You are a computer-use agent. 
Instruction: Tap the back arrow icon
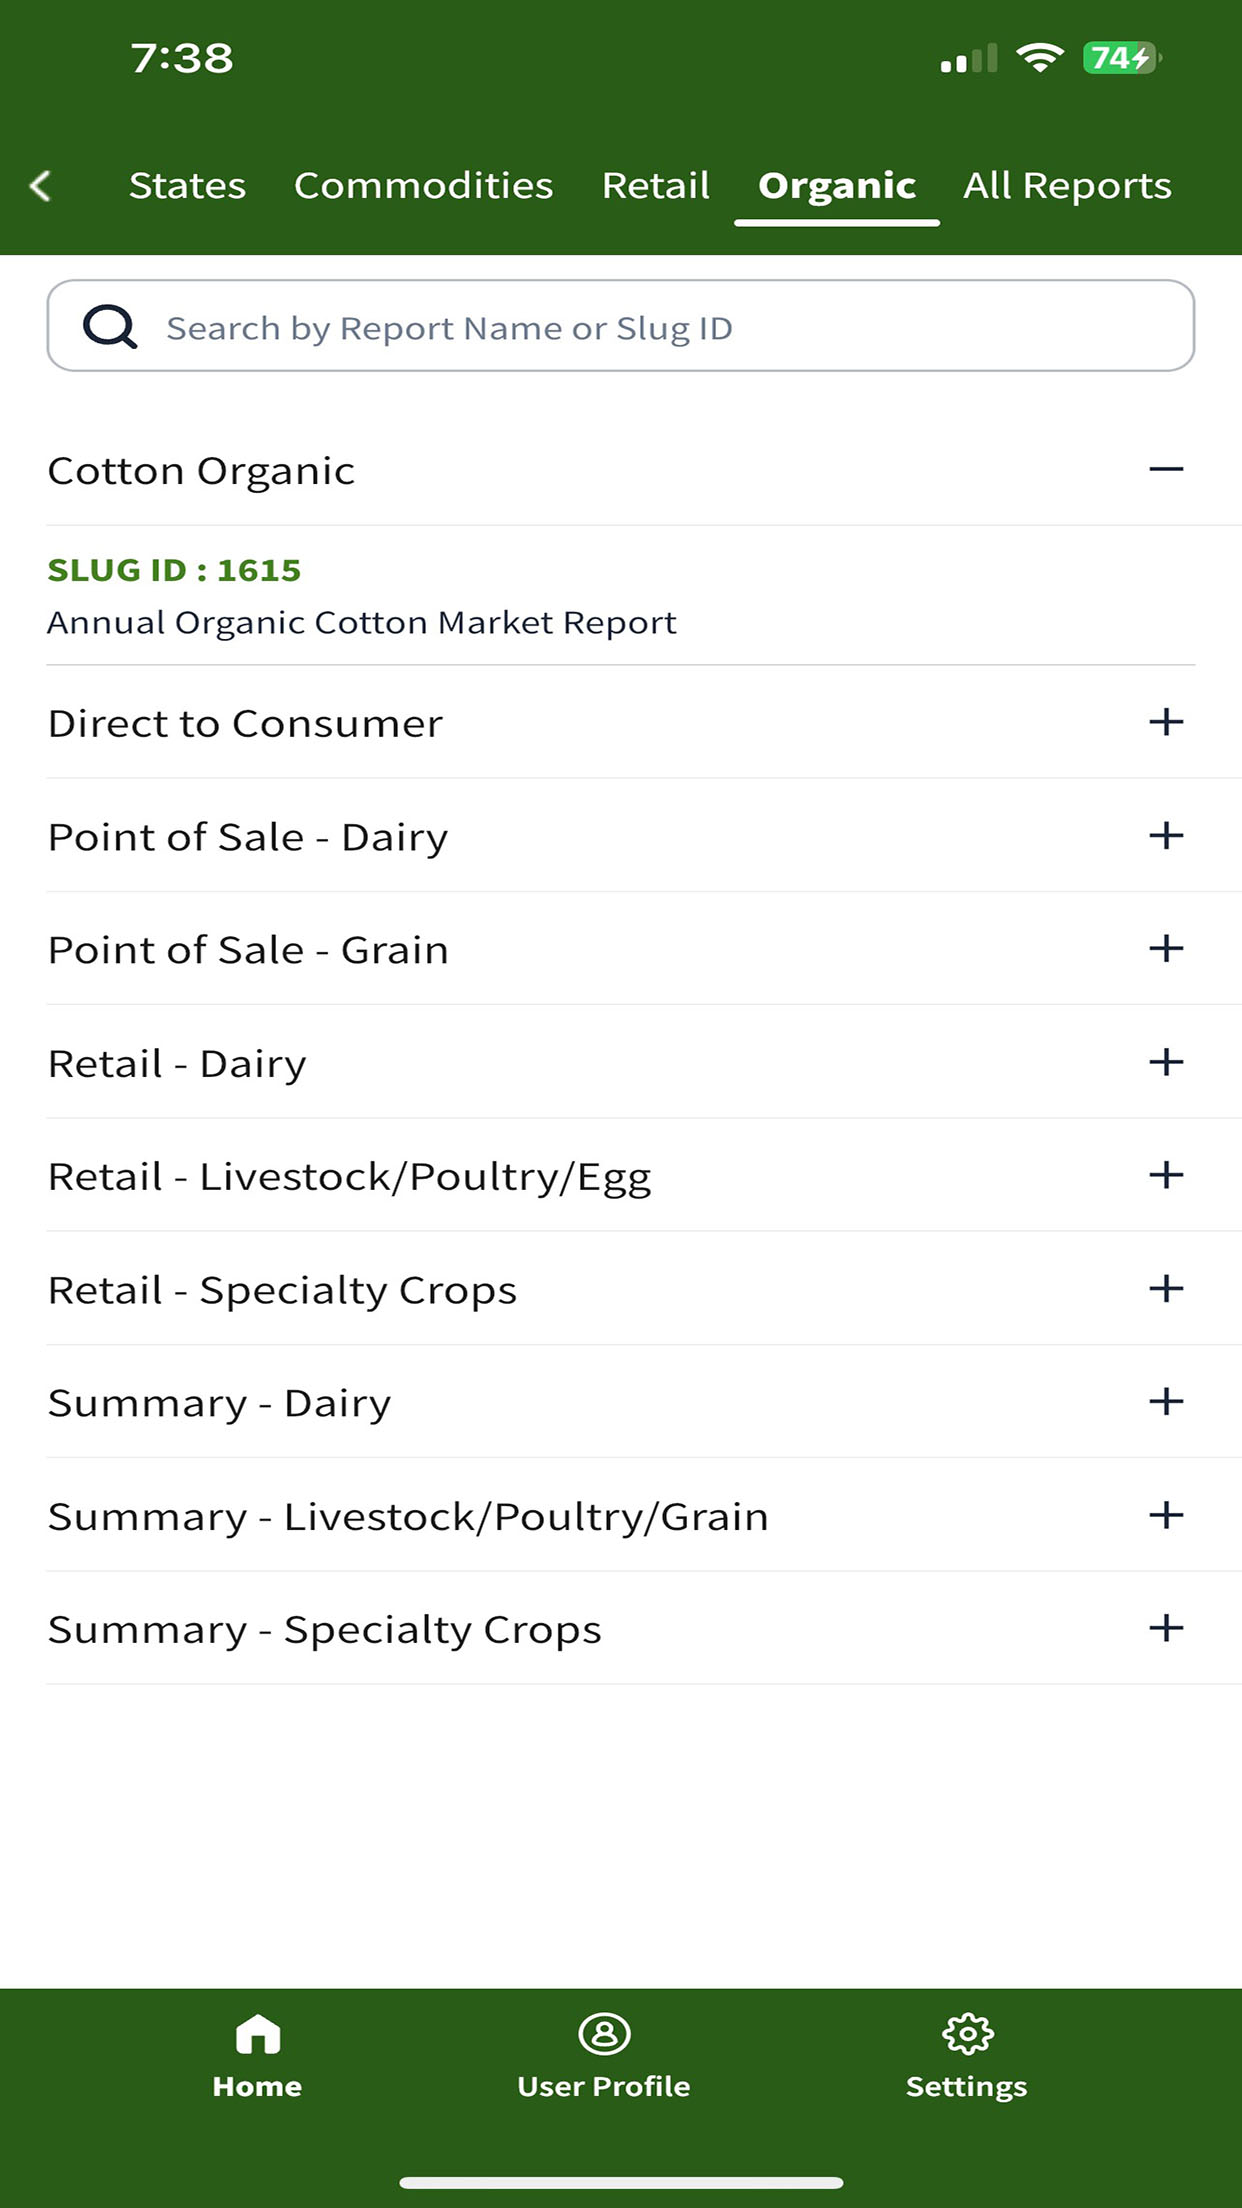[x=41, y=186]
